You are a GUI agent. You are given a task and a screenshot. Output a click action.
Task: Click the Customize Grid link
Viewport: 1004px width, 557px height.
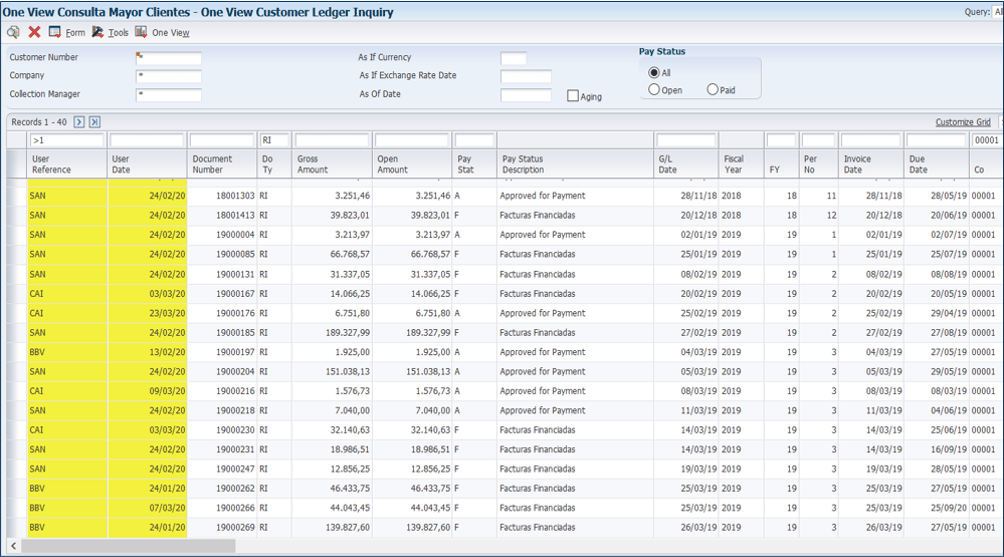pyautogui.click(x=962, y=122)
